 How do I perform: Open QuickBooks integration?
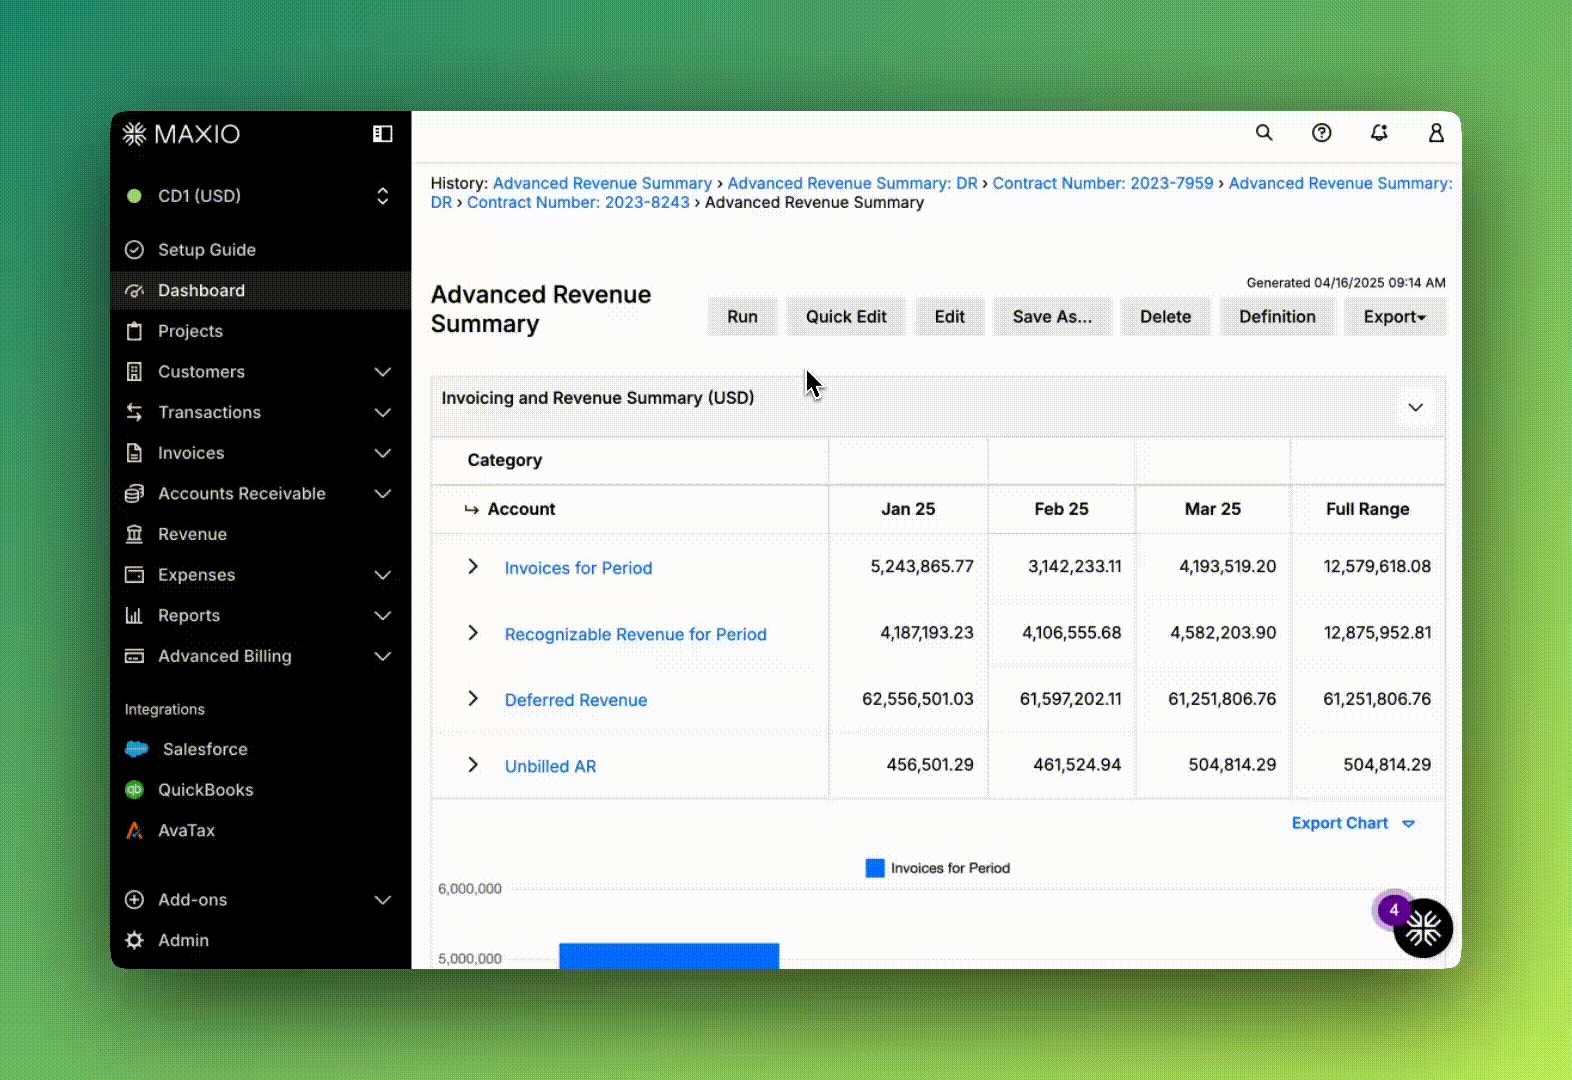tap(260, 790)
